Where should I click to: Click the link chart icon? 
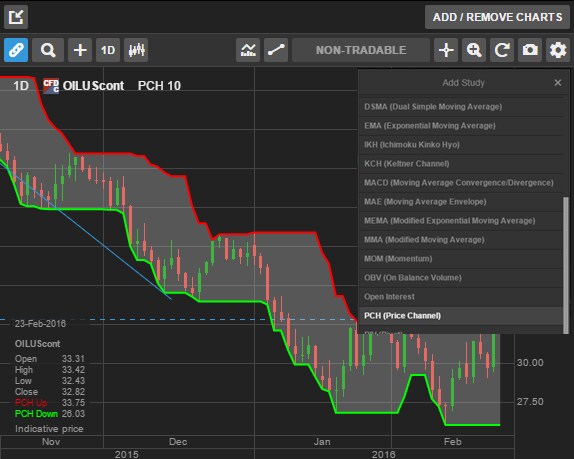(x=16, y=50)
